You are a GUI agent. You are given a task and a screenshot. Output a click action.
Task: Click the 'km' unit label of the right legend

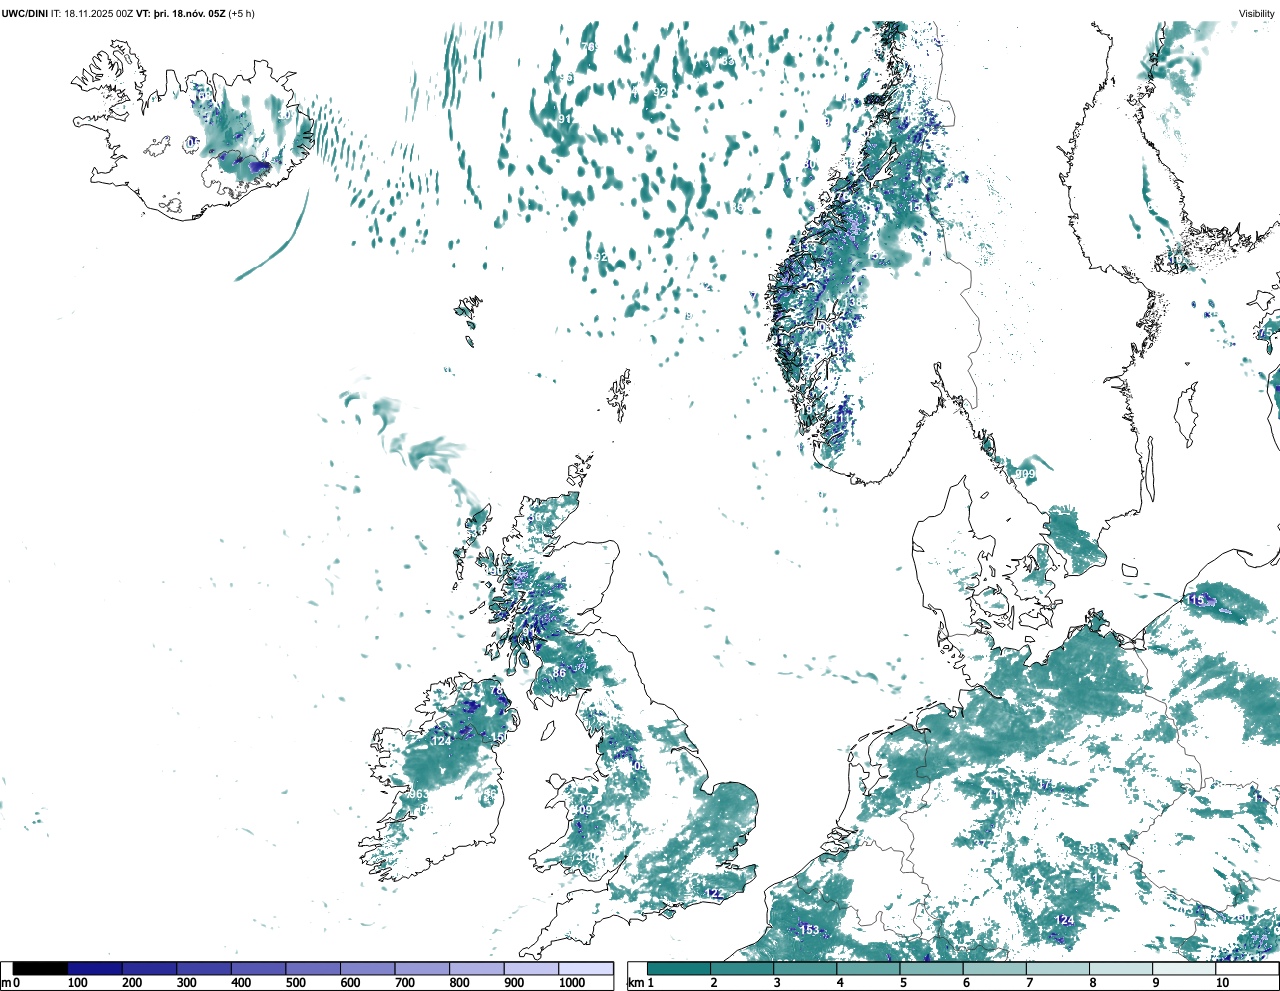coord(635,983)
